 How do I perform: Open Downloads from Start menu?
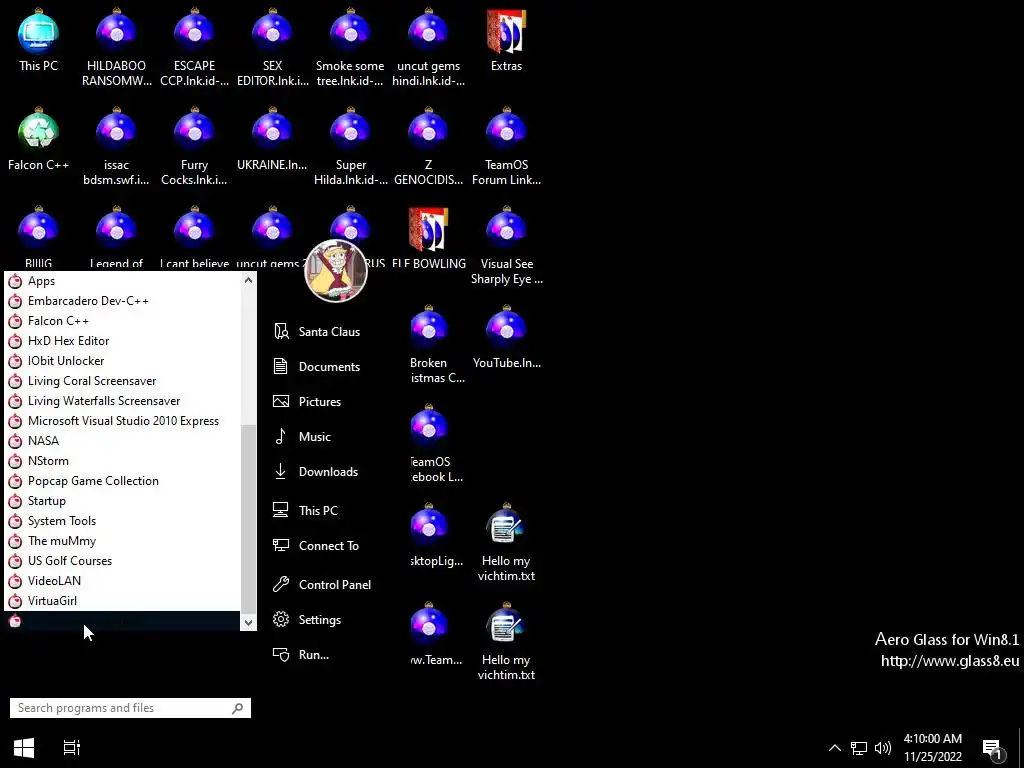click(x=315, y=472)
